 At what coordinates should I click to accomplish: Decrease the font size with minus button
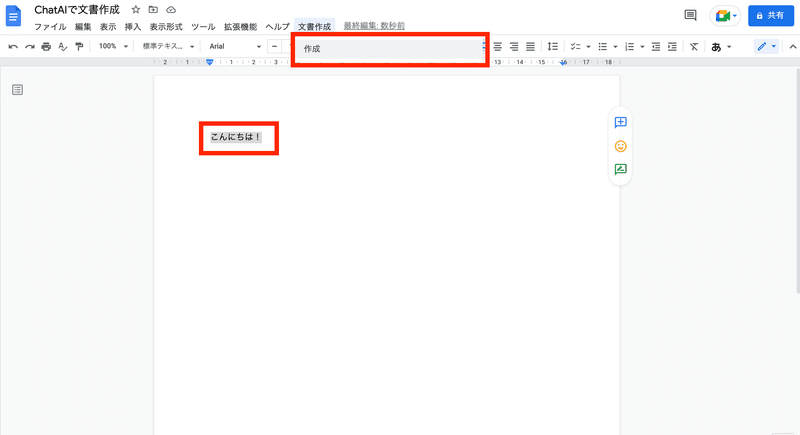274,47
